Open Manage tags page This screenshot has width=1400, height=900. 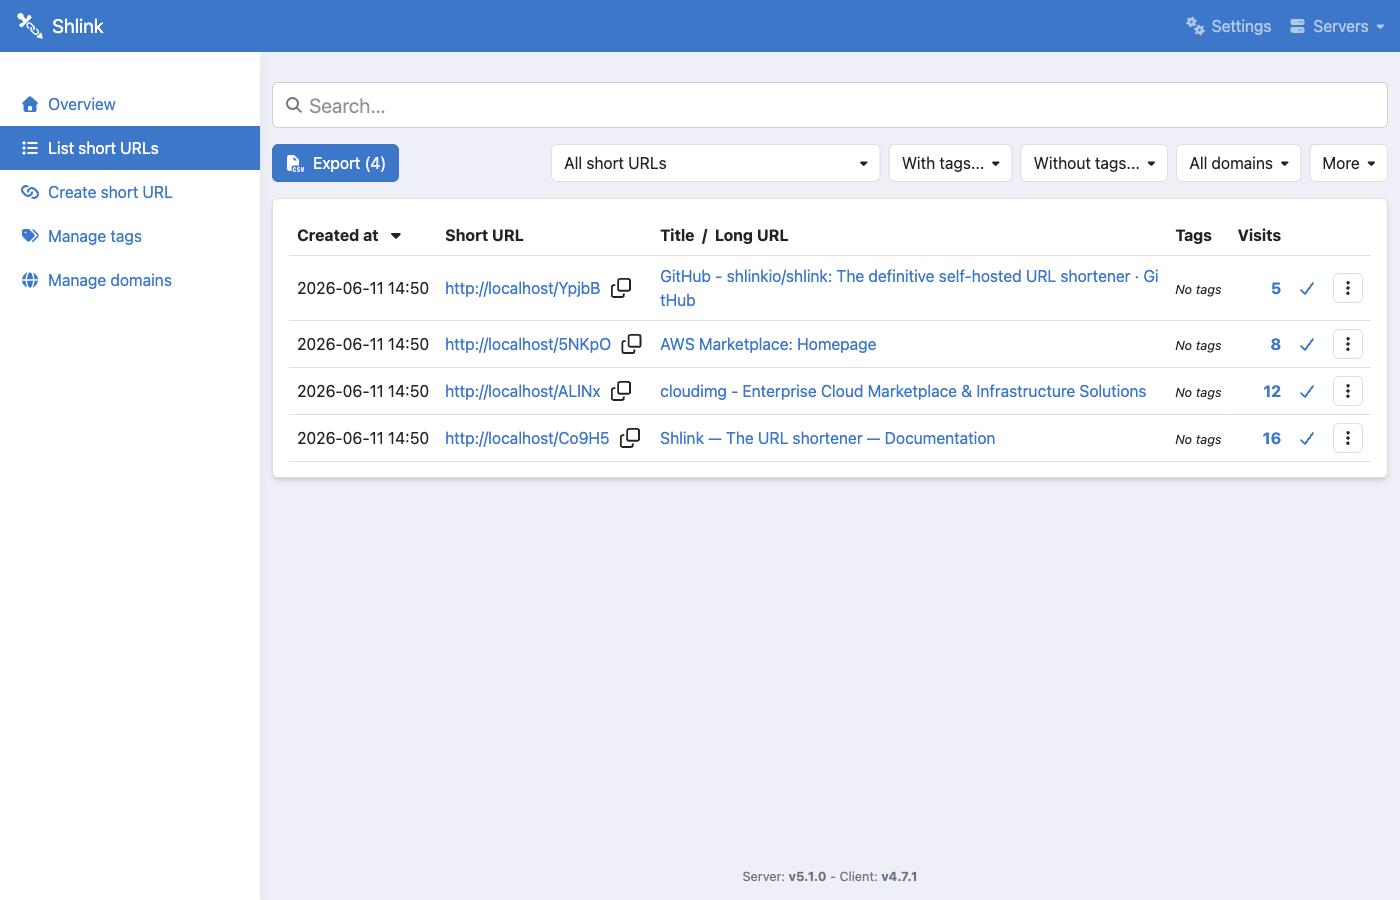[x=130, y=236]
